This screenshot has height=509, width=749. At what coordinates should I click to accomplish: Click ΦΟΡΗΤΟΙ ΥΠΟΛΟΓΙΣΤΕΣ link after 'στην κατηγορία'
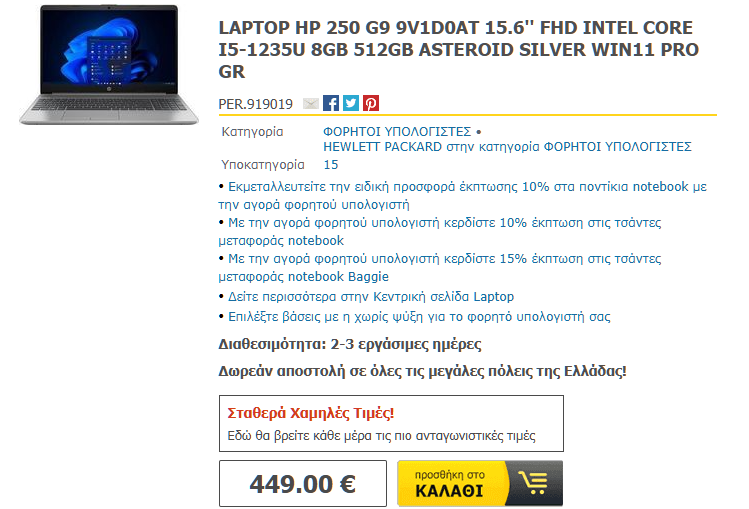pos(618,147)
